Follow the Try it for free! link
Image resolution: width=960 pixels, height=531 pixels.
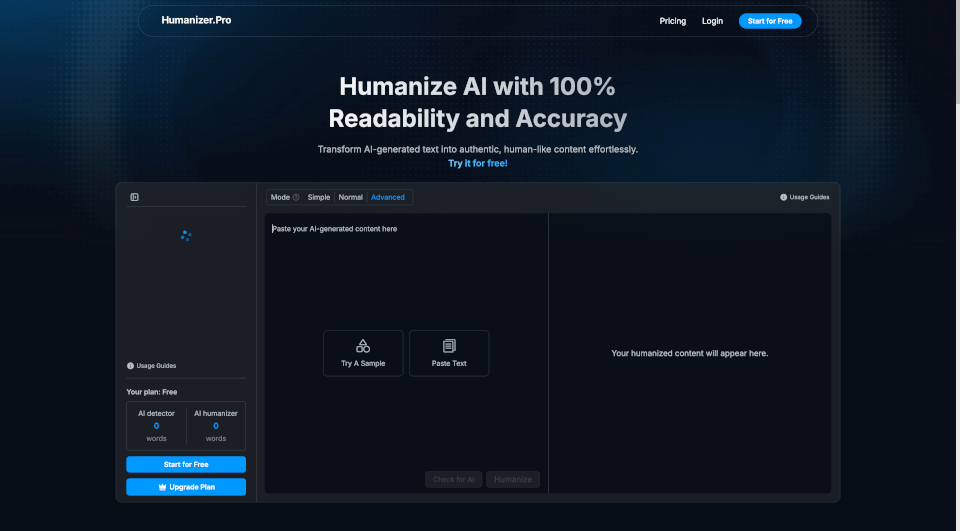[x=478, y=164]
